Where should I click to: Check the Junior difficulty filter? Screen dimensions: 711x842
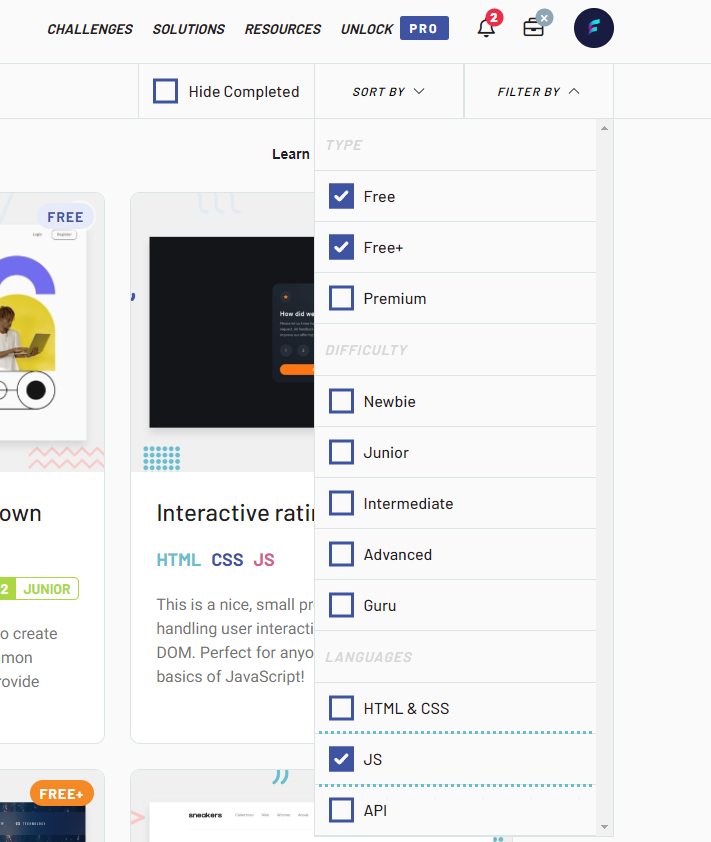[342, 452]
